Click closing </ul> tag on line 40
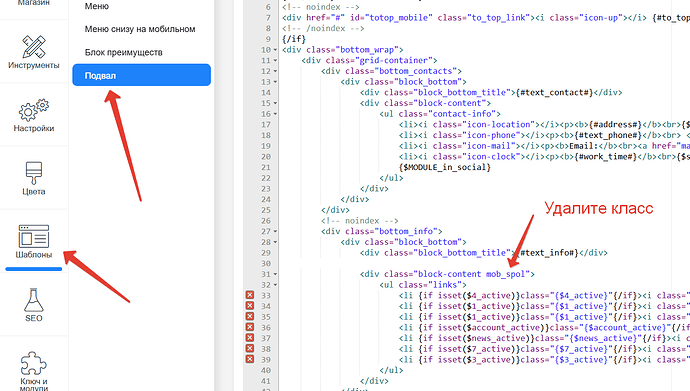The image size is (690, 391). (391, 370)
